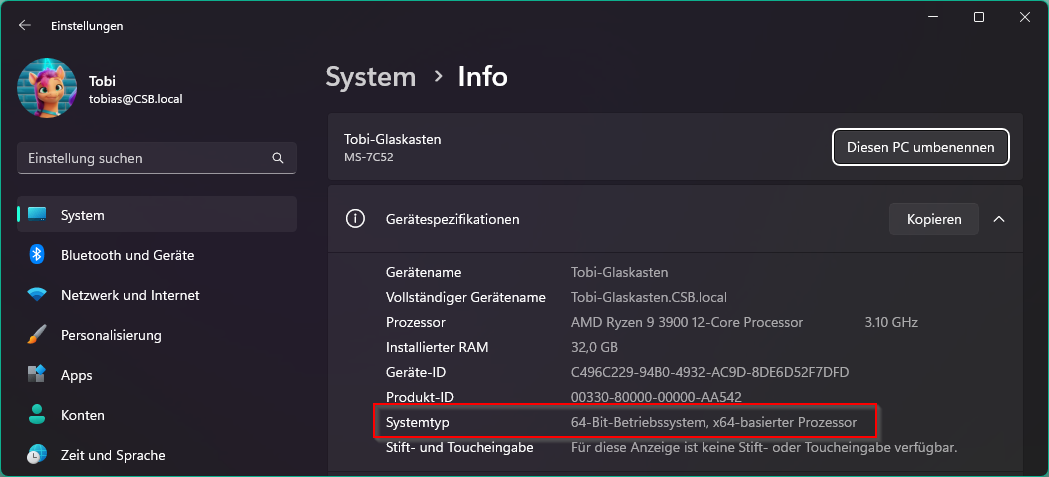Click the Einstellungen window title
Viewport: 1049px width, 477px height.
point(87,25)
